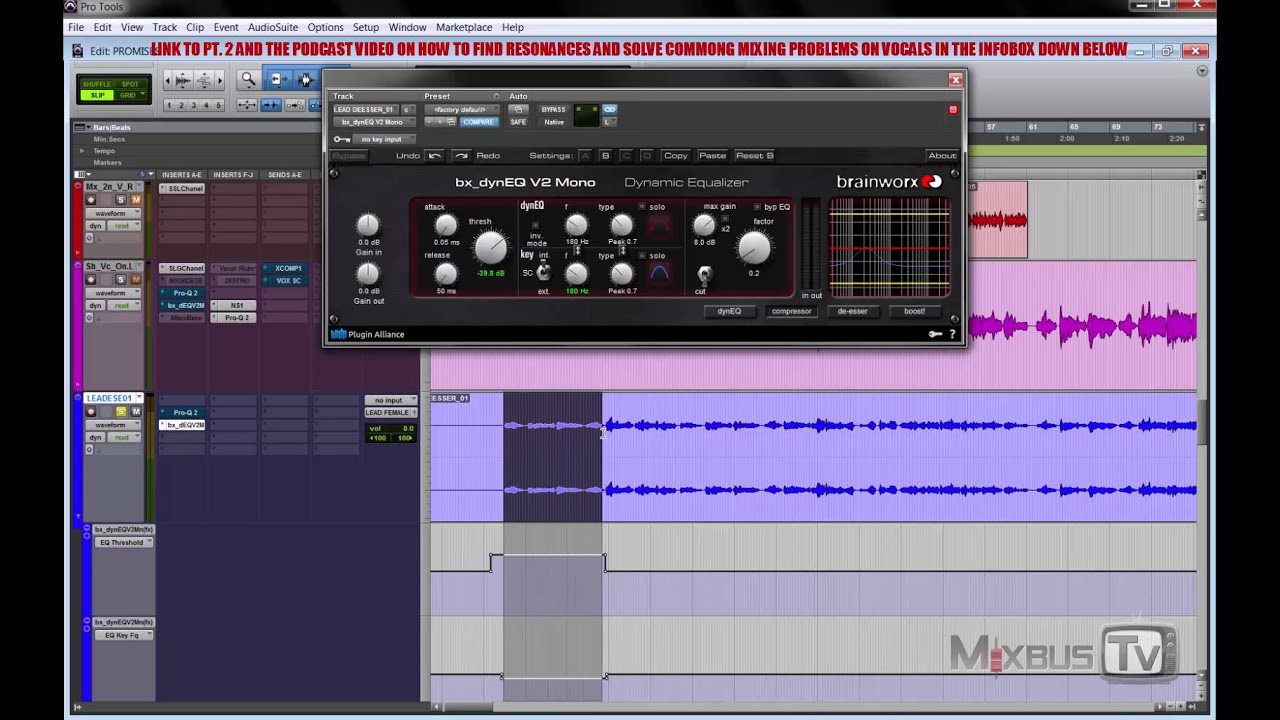Click zoom preset number 1
Viewport: 1280px width, 720px height.
(169, 105)
